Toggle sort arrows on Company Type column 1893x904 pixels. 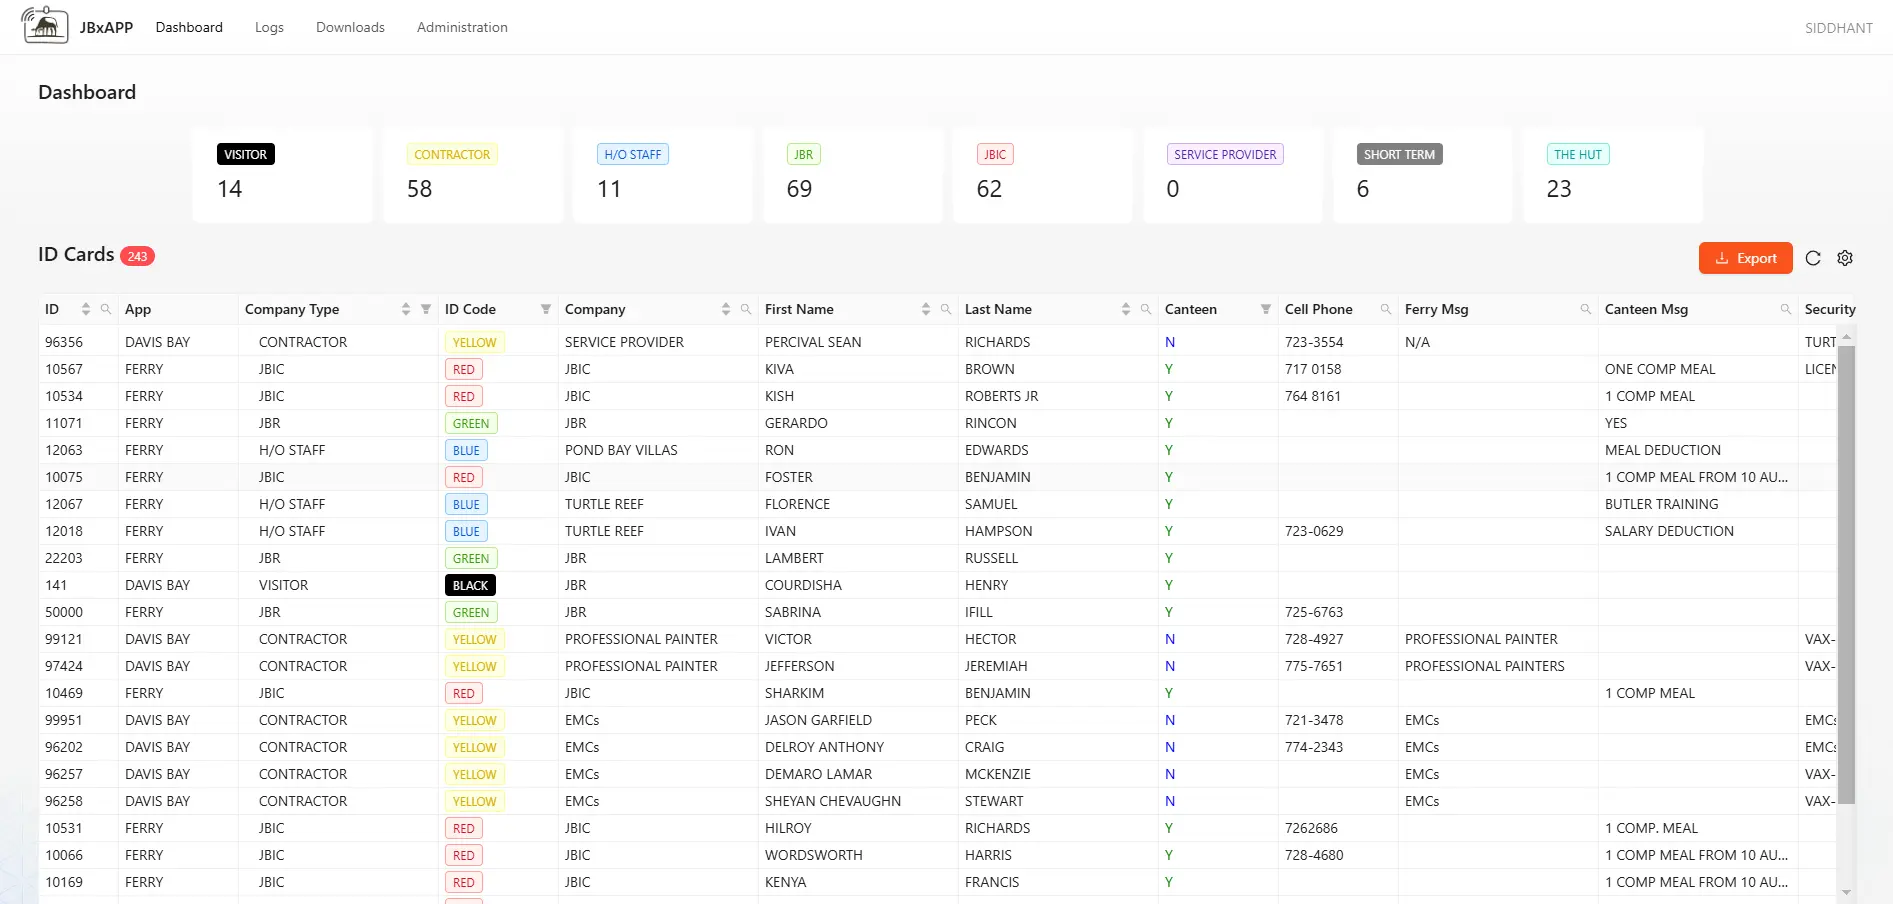click(x=406, y=309)
